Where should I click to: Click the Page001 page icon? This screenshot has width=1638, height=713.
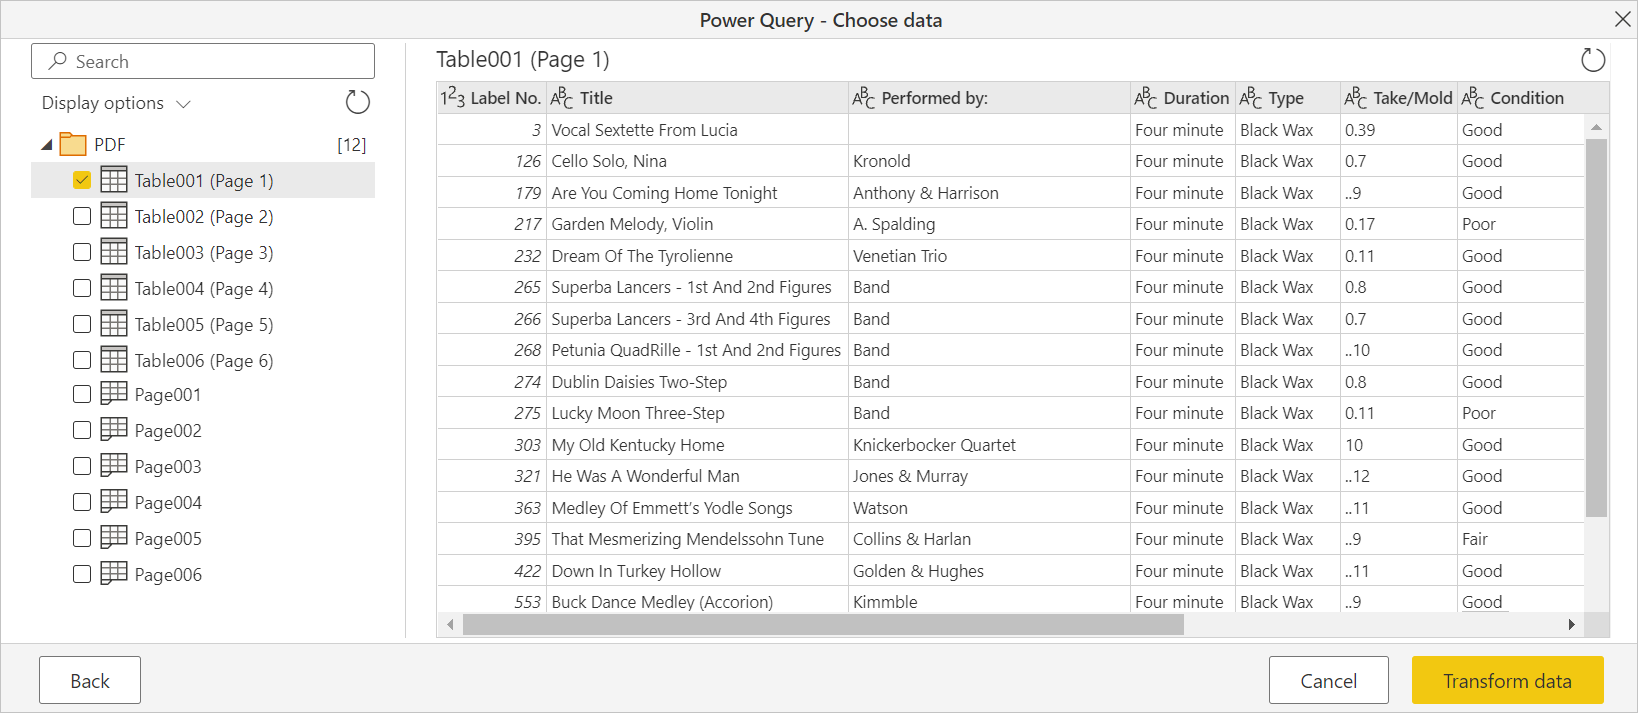[114, 393]
